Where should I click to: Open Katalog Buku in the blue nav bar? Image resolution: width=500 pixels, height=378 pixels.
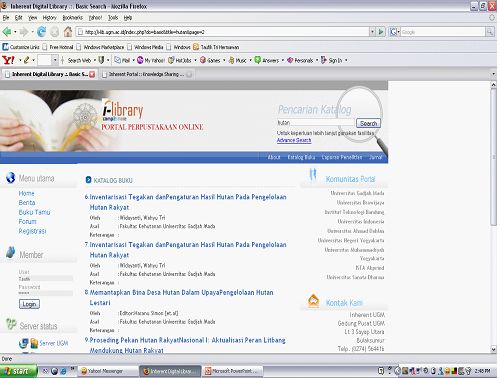click(x=301, y=157)
